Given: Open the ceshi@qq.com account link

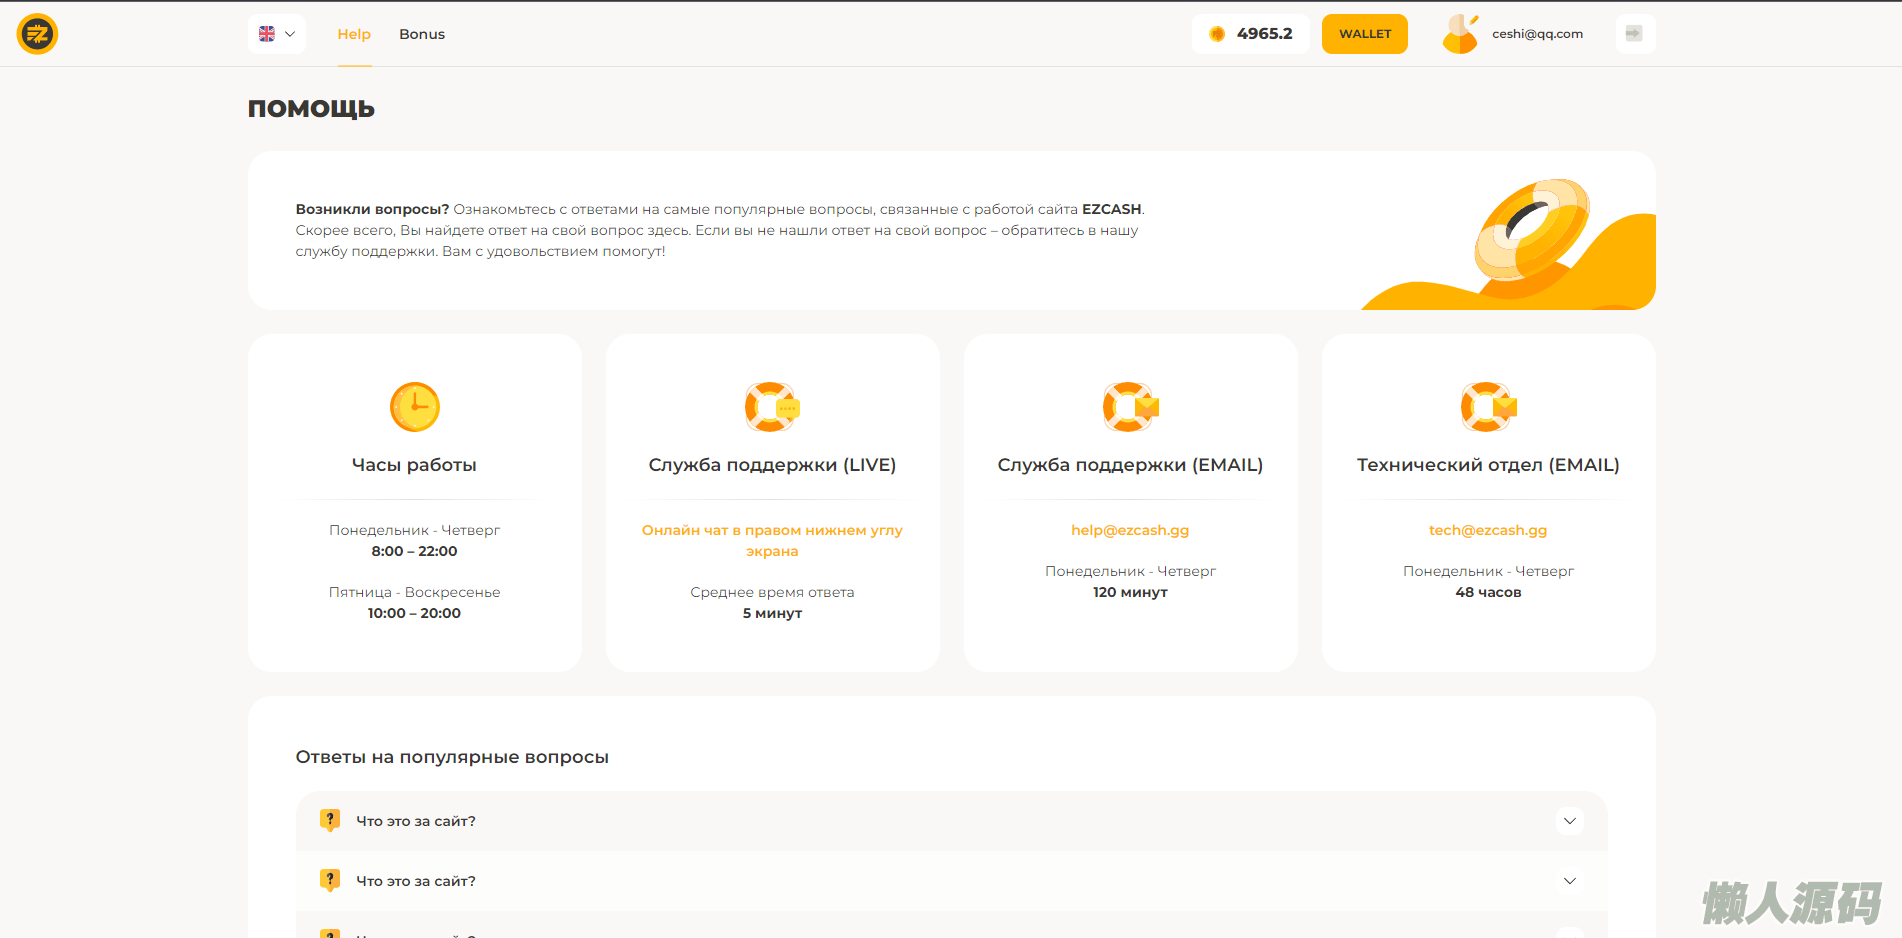Looking at the screenshot, I should pos(1537,34).
